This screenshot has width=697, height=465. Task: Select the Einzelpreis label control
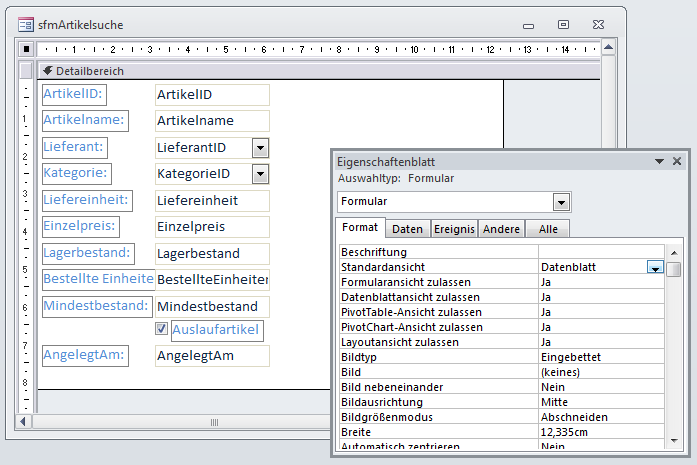pos(79,226)
